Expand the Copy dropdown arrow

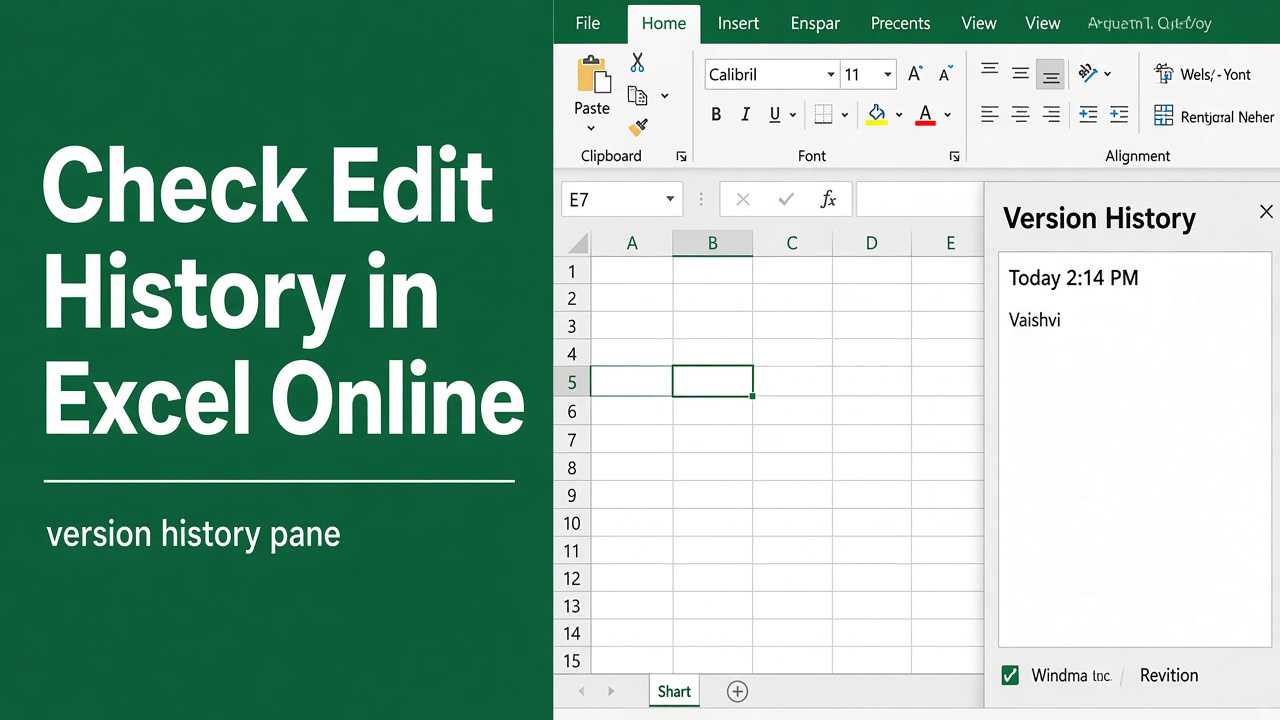(664, 96)
